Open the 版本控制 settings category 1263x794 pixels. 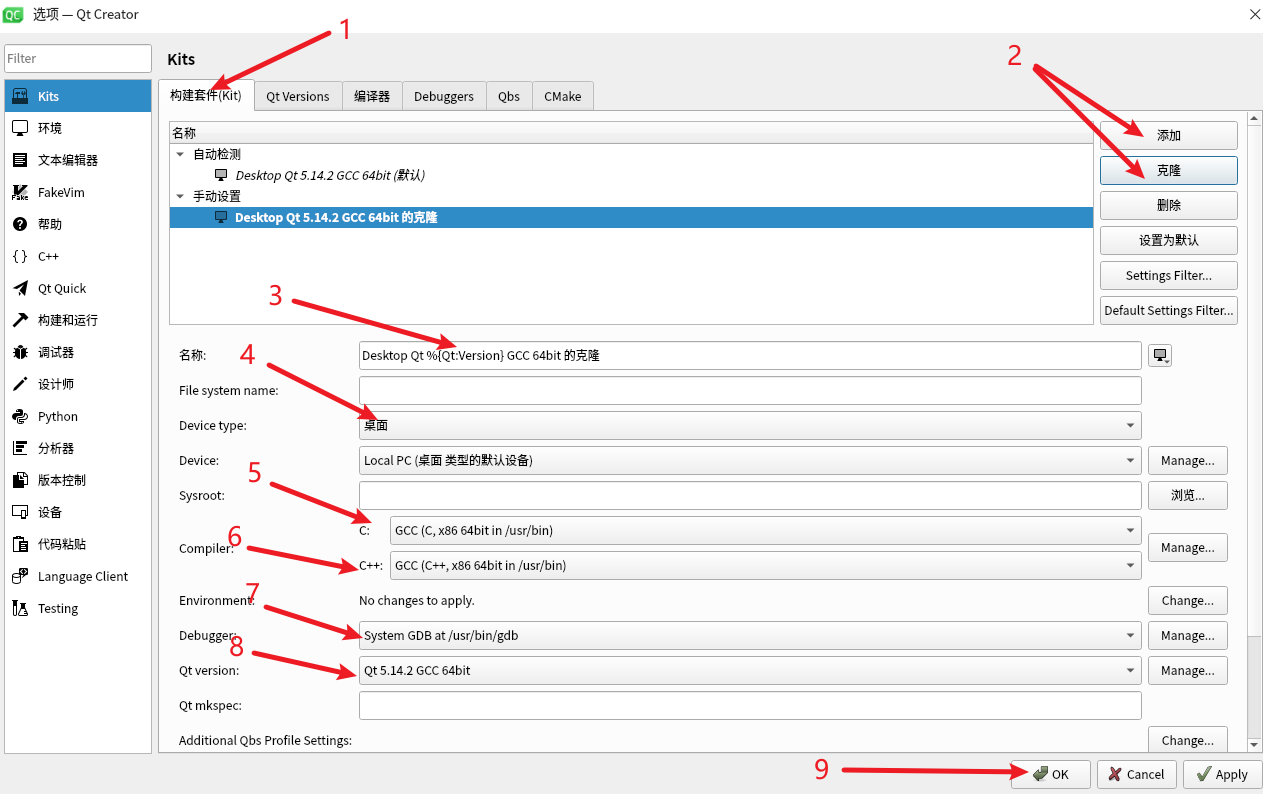tap(78, 480)
